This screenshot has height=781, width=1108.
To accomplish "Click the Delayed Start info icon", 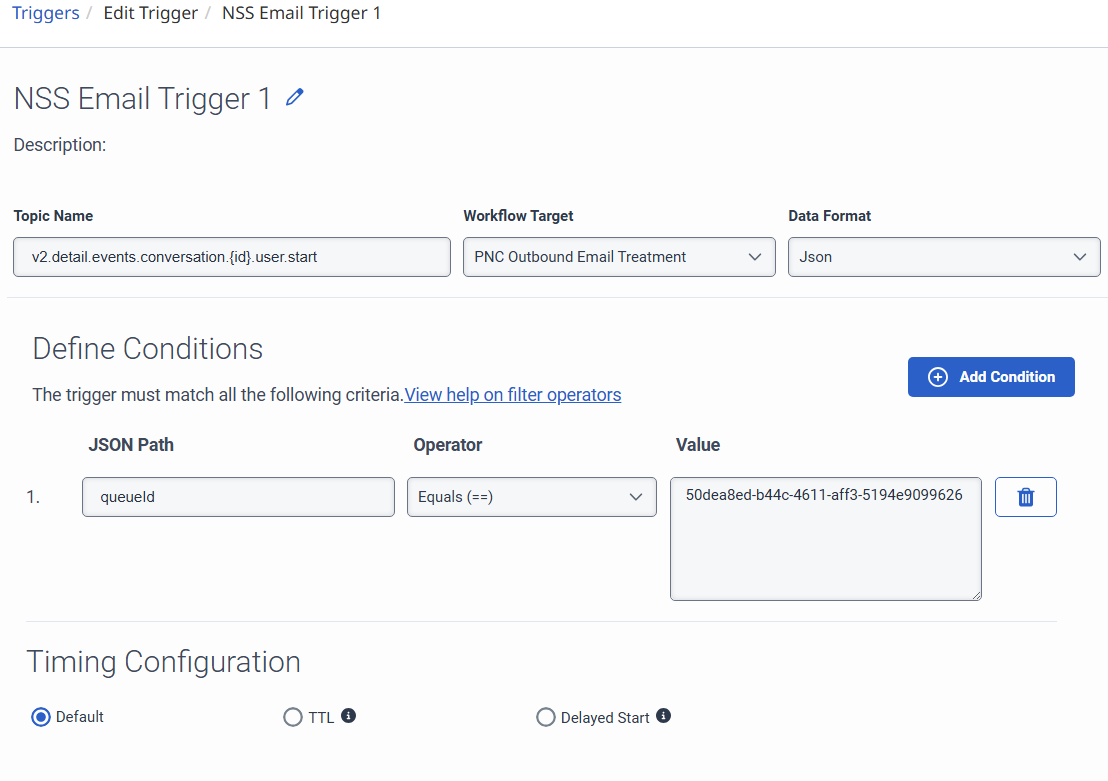I will tap(663, 716).
